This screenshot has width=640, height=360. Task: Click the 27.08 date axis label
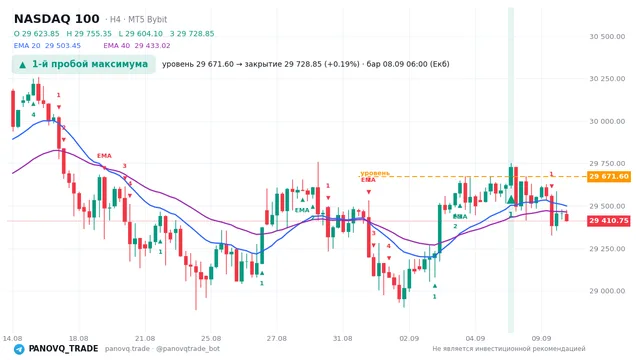point(276,339)
